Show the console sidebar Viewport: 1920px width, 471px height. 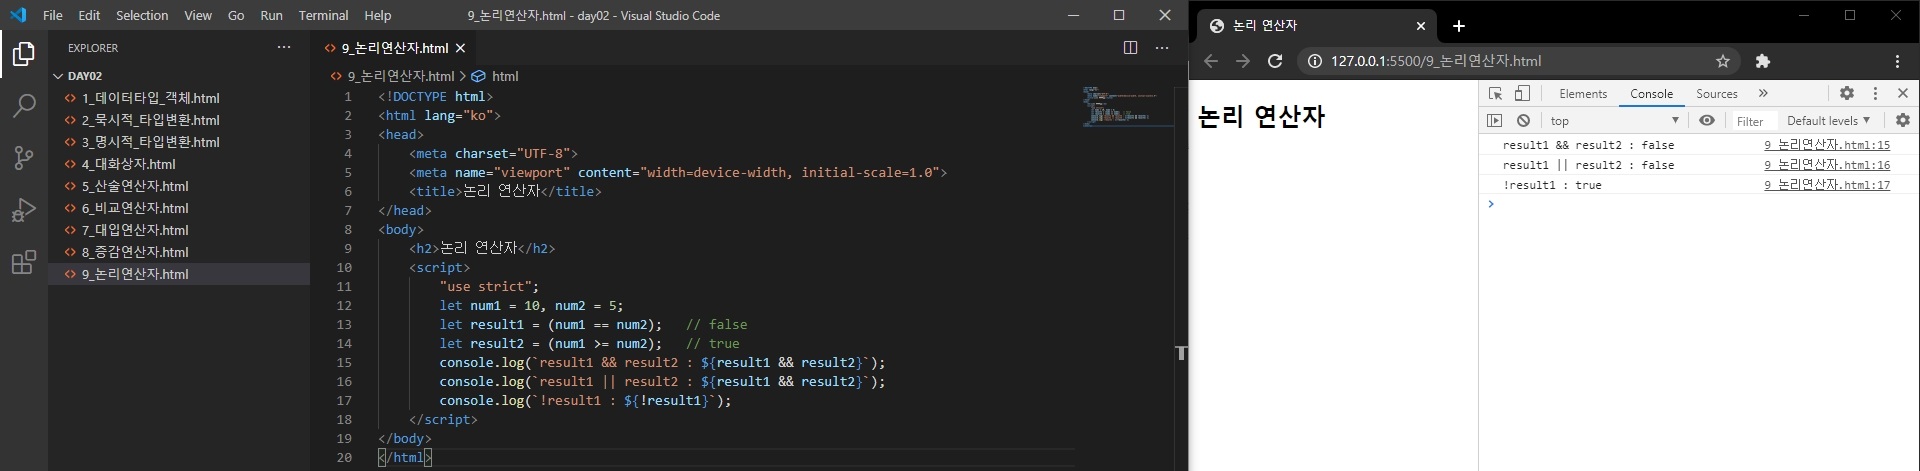[1494, 120]
